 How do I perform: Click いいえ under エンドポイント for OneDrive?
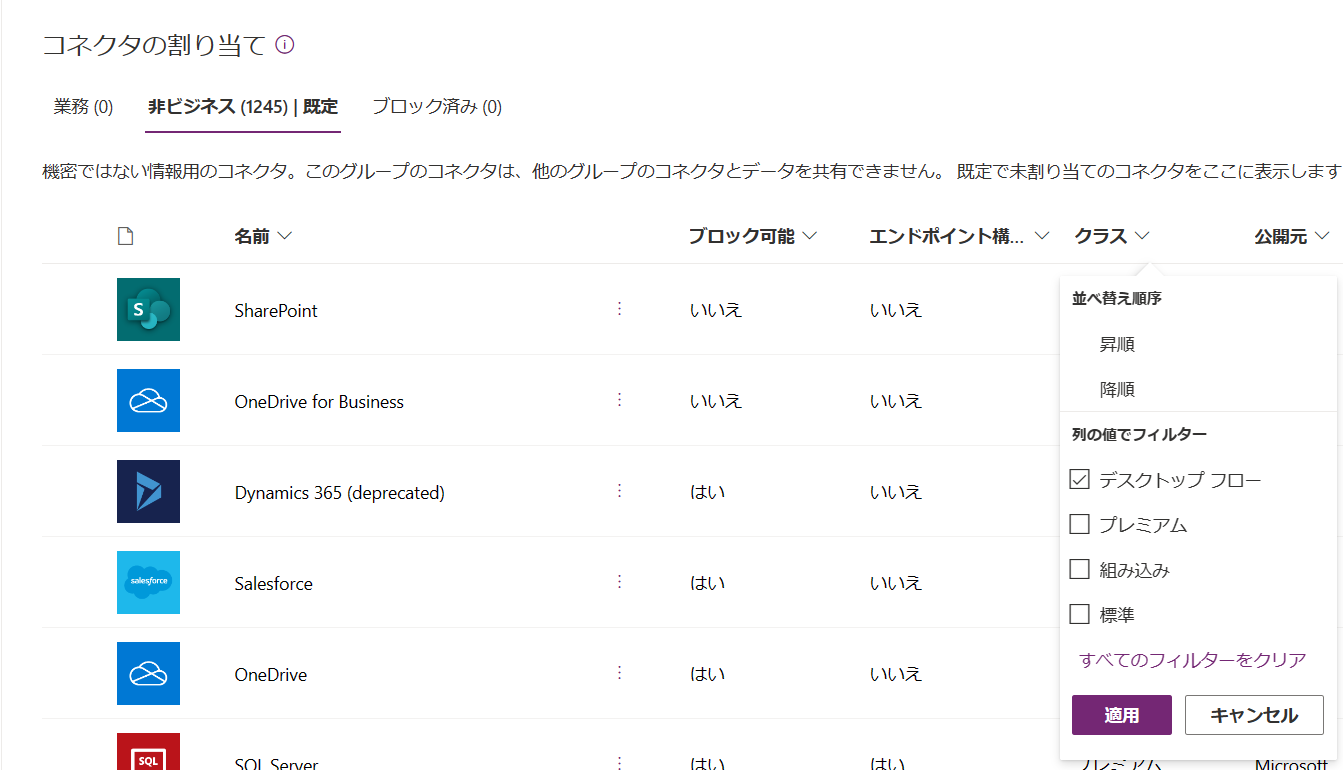(x=896, y=674)
